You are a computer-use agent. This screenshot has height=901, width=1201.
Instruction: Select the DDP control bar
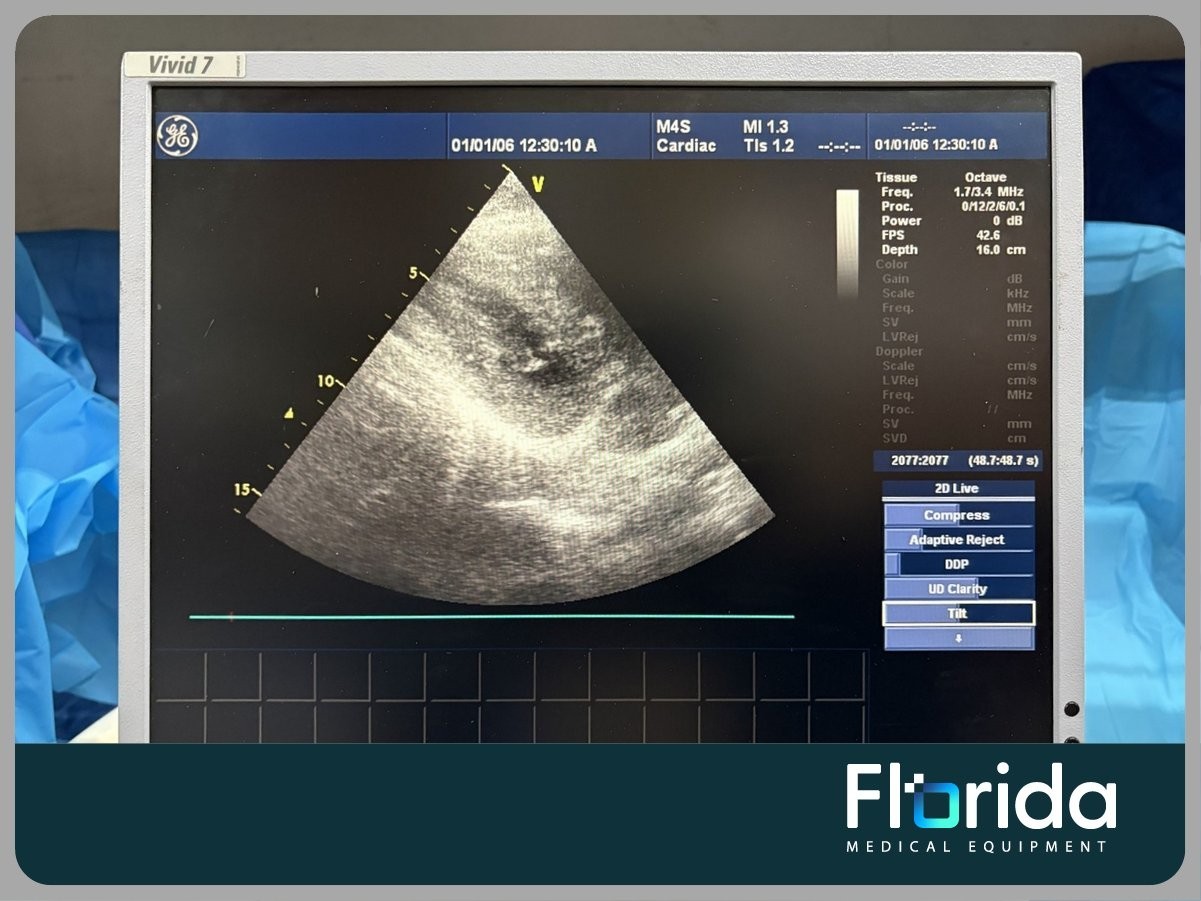(957, 564)
